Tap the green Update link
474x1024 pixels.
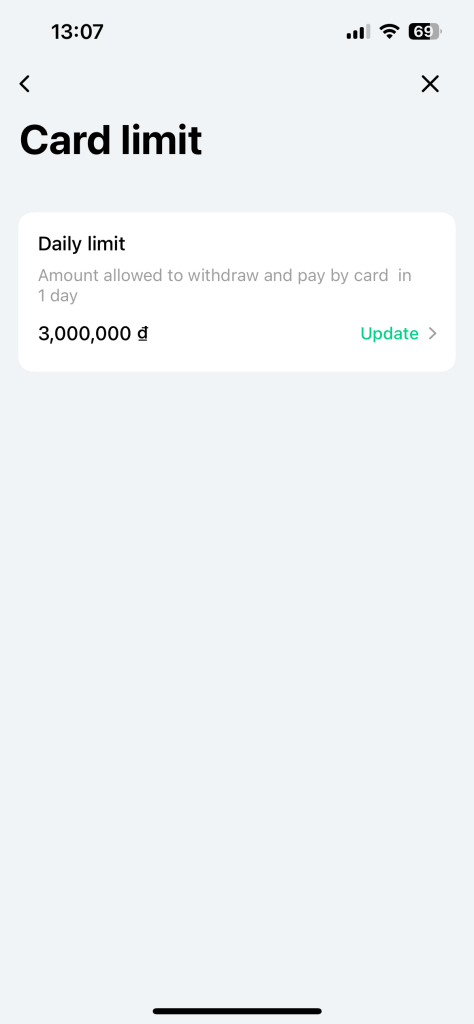[x=389, y=334]
